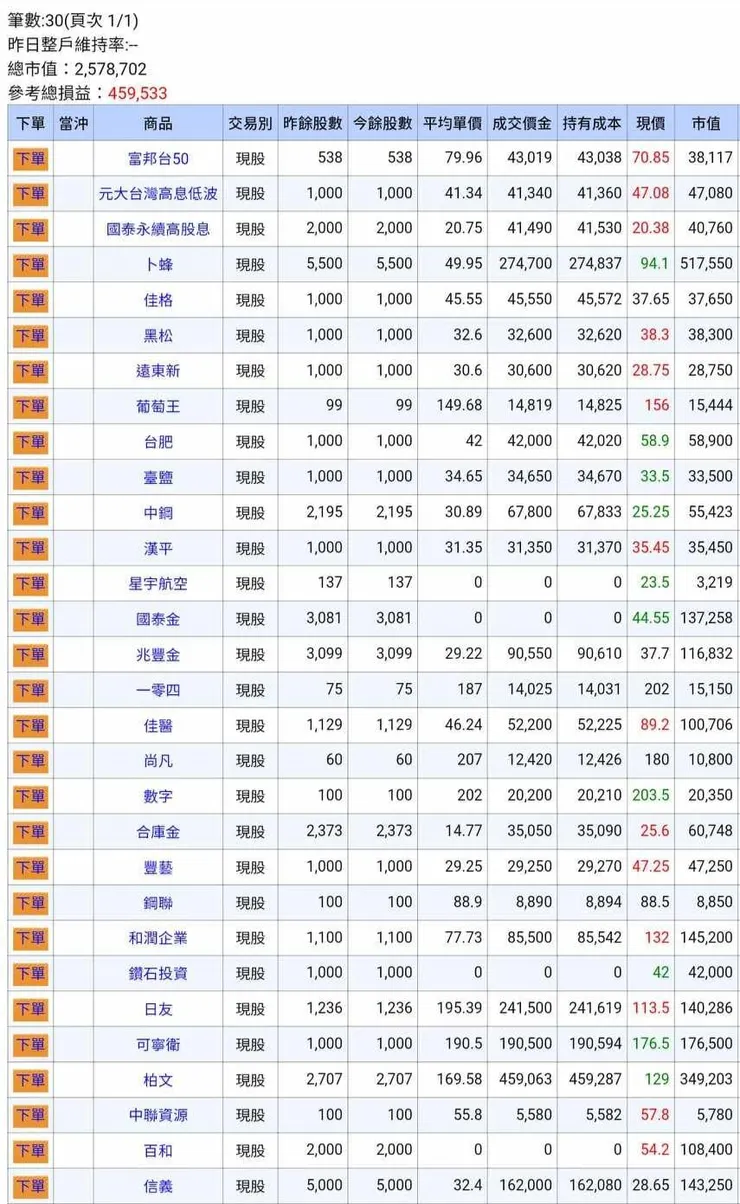This screenshot has width=740, height=1204.
Task: Click 下單 button for 百和
Action: [x=30, y=1152]
